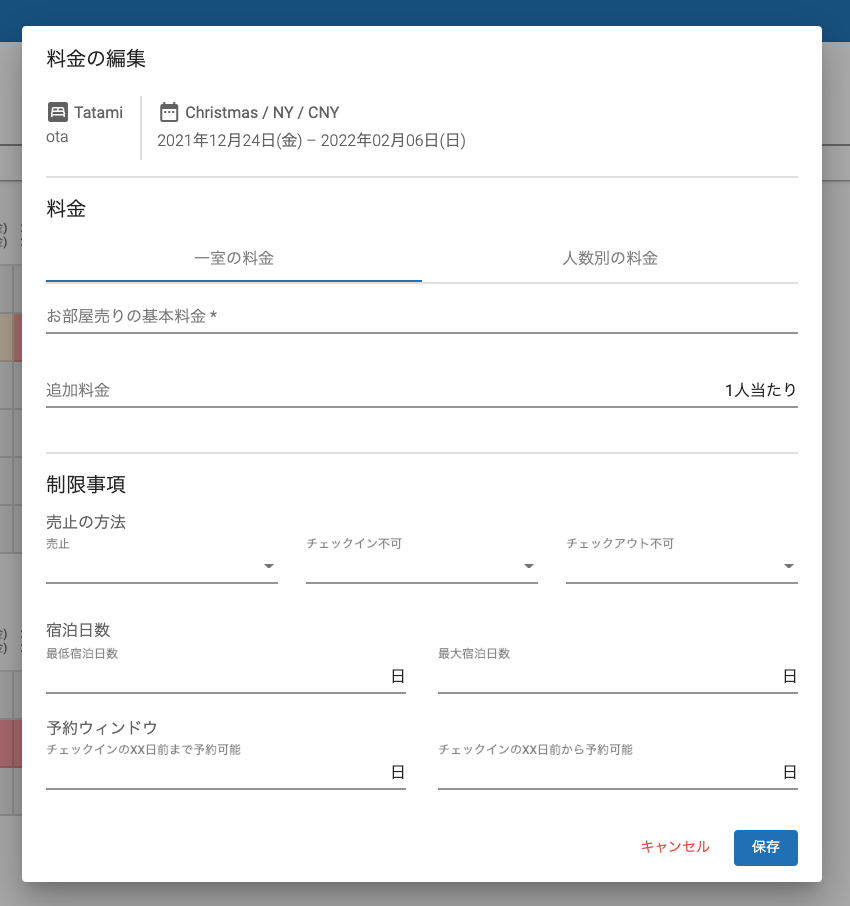Open the 売止 dropdown
The height and width of the screenshot is (906, 850).
pos(160,565)
